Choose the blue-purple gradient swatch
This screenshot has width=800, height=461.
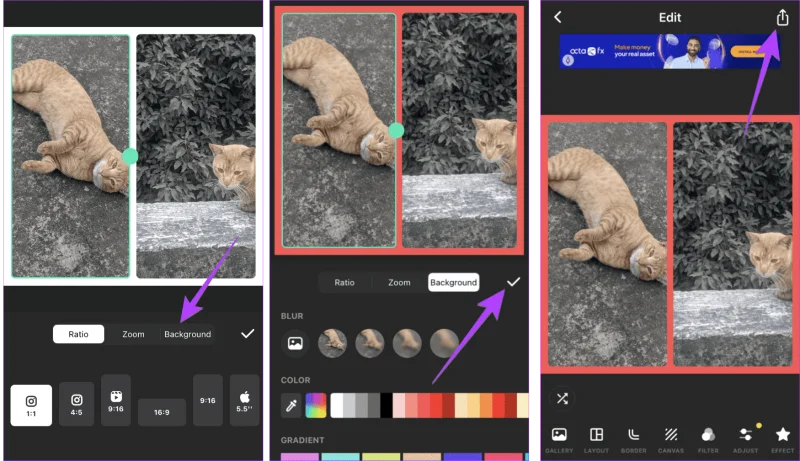(x=462, y=456)
